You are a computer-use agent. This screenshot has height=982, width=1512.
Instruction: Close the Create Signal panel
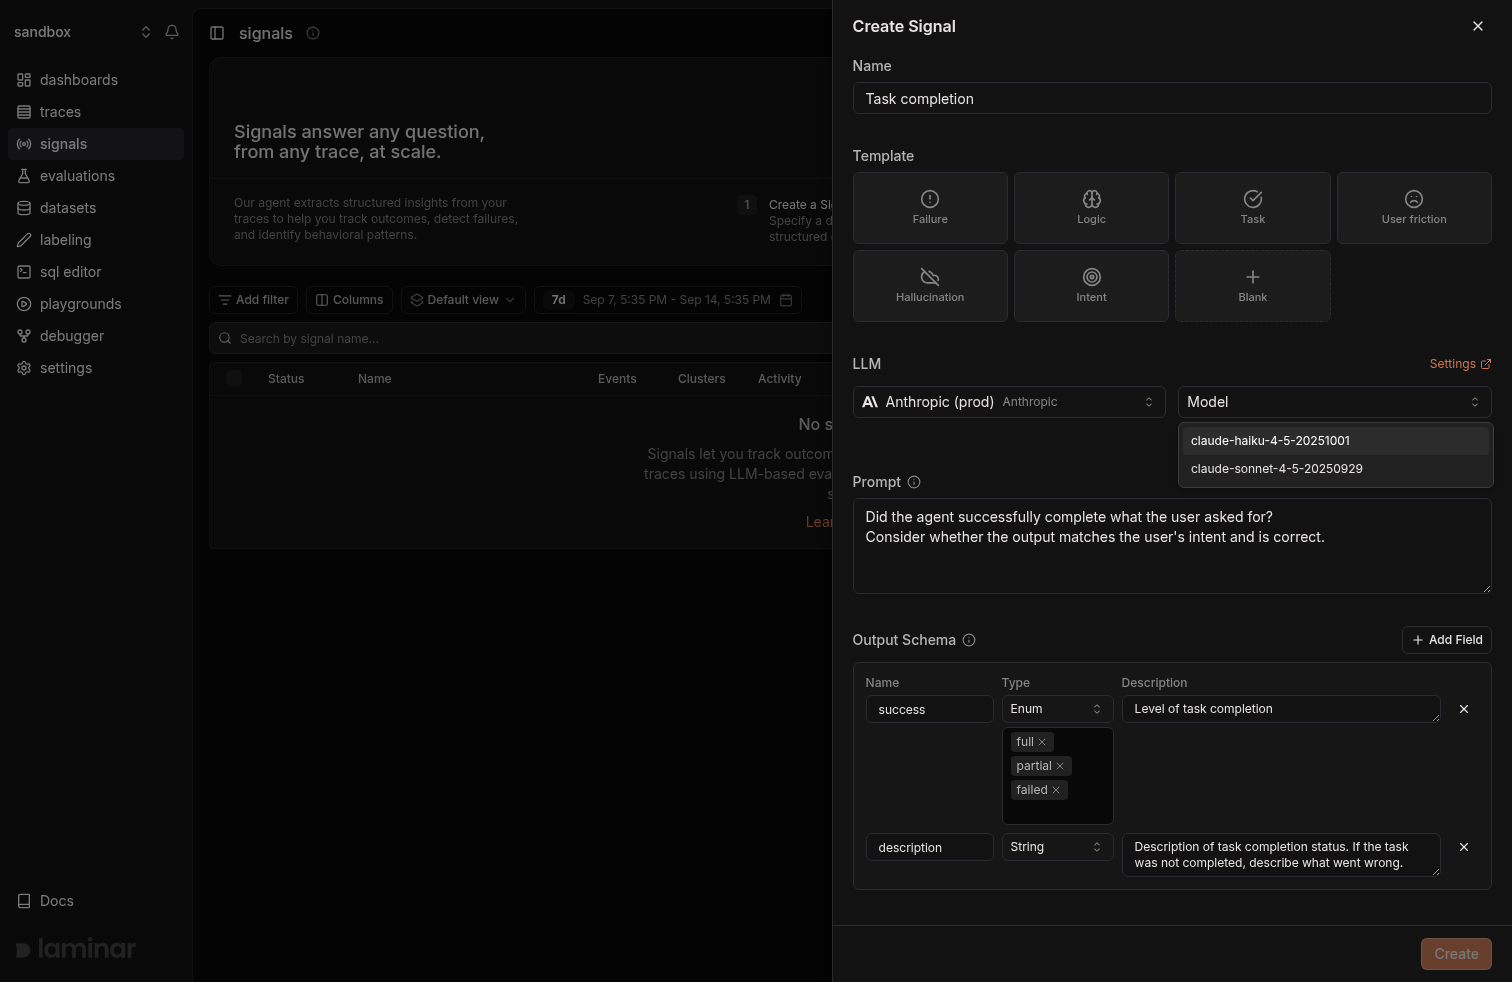click(1478, 26)
